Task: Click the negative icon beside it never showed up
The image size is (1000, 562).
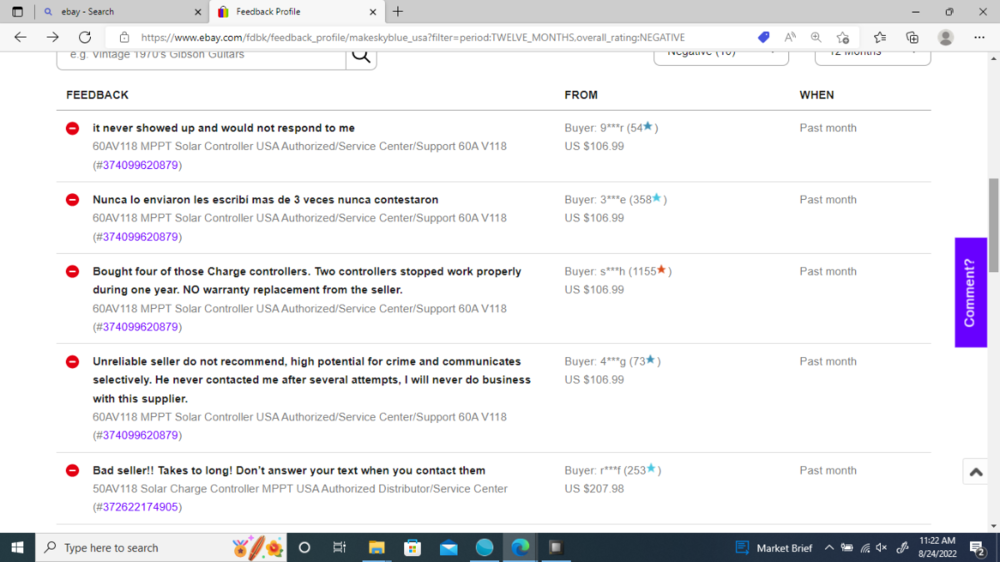Action: (x=73, y=128)
